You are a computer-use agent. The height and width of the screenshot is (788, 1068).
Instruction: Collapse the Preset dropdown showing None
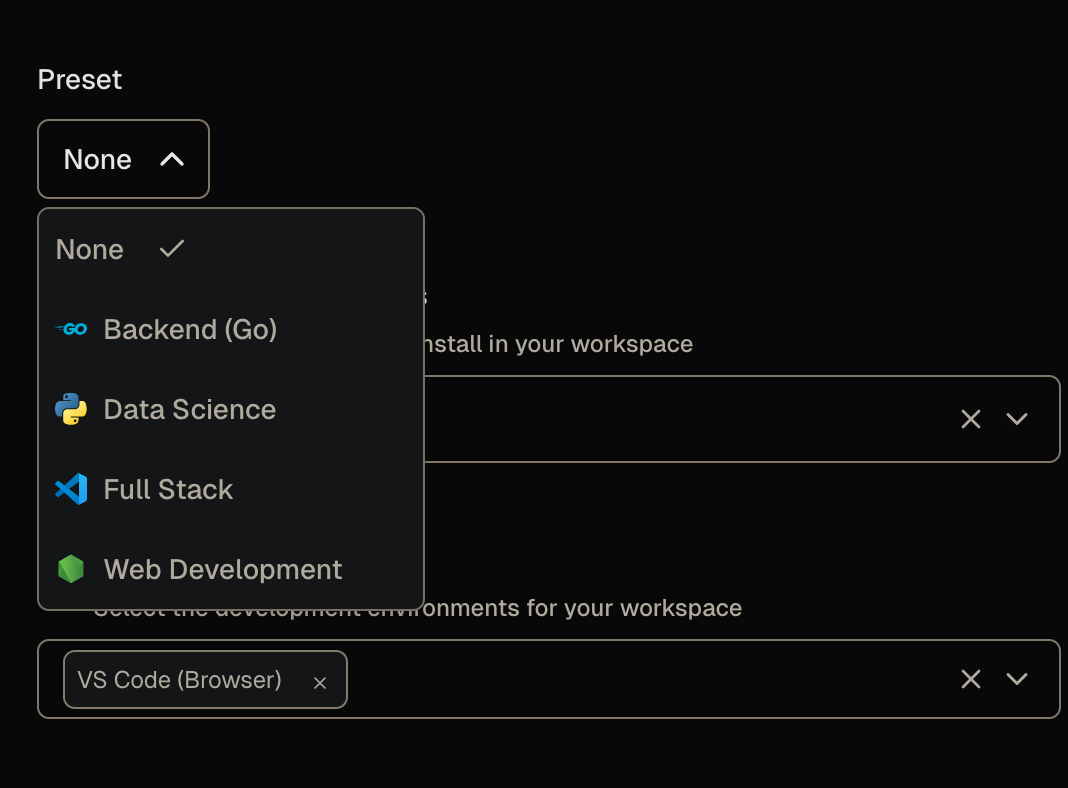pyautogui.click(x=123, y=159)
